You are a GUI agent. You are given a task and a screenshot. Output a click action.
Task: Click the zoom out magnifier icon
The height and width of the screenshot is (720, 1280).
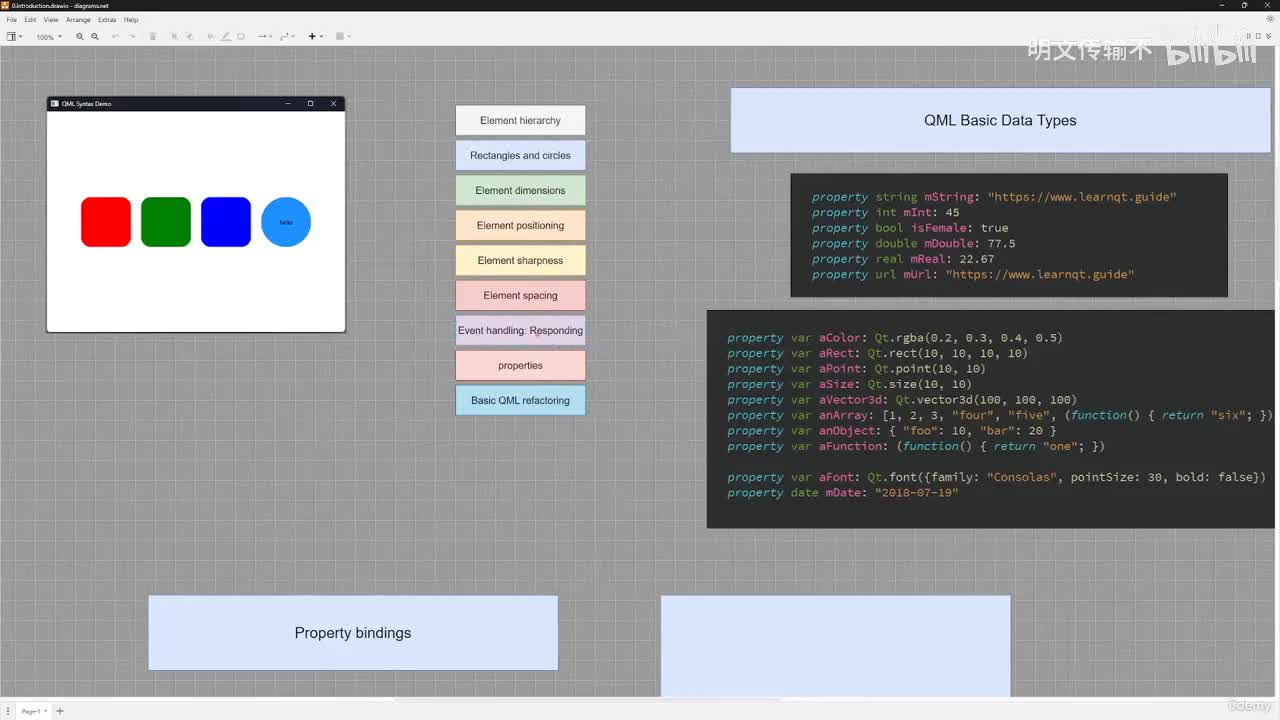coord(95,37)
